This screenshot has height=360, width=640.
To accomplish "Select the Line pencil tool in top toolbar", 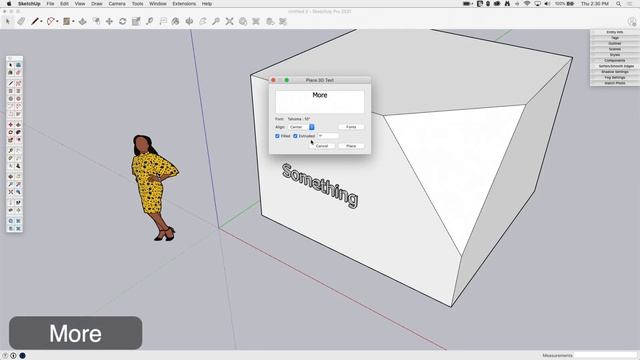I will coord(35,21).
